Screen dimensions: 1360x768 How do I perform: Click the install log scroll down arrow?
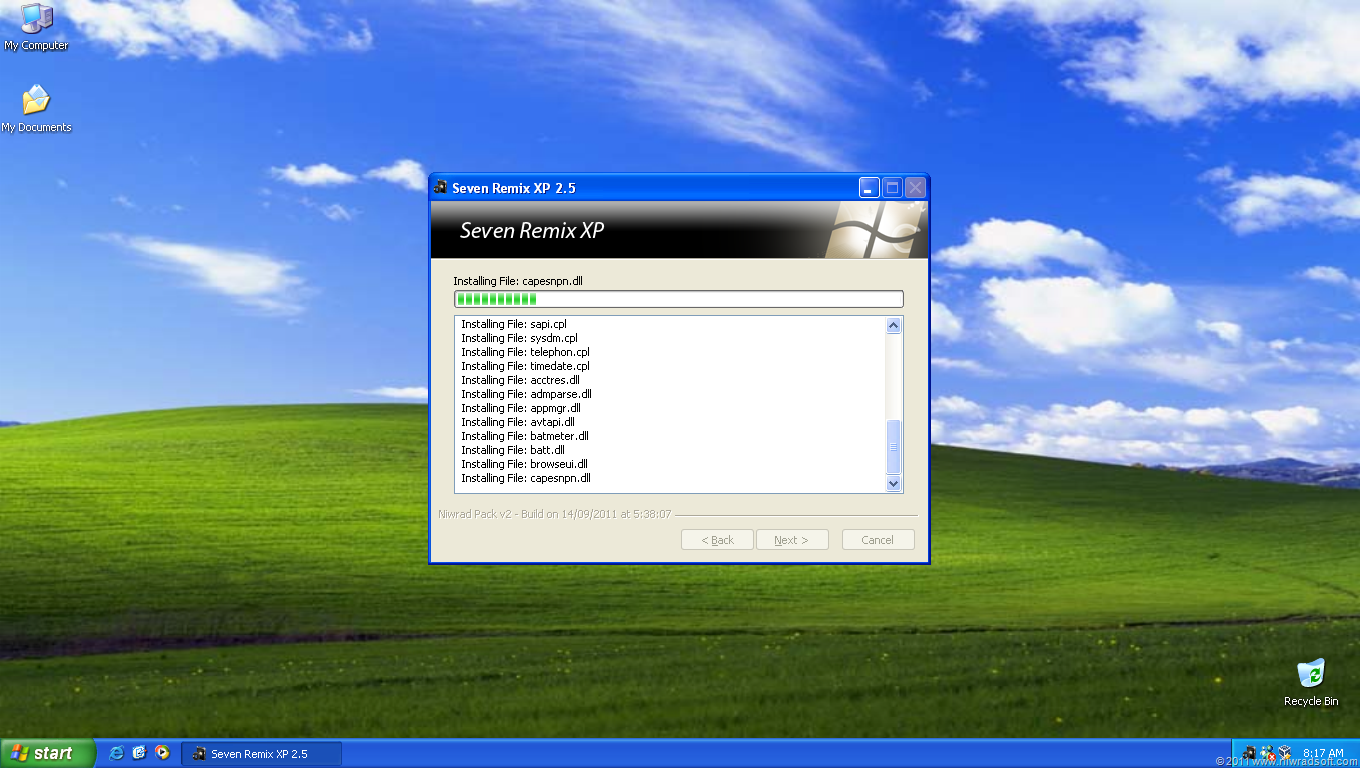pyautogui.click(x=894, y=483)
